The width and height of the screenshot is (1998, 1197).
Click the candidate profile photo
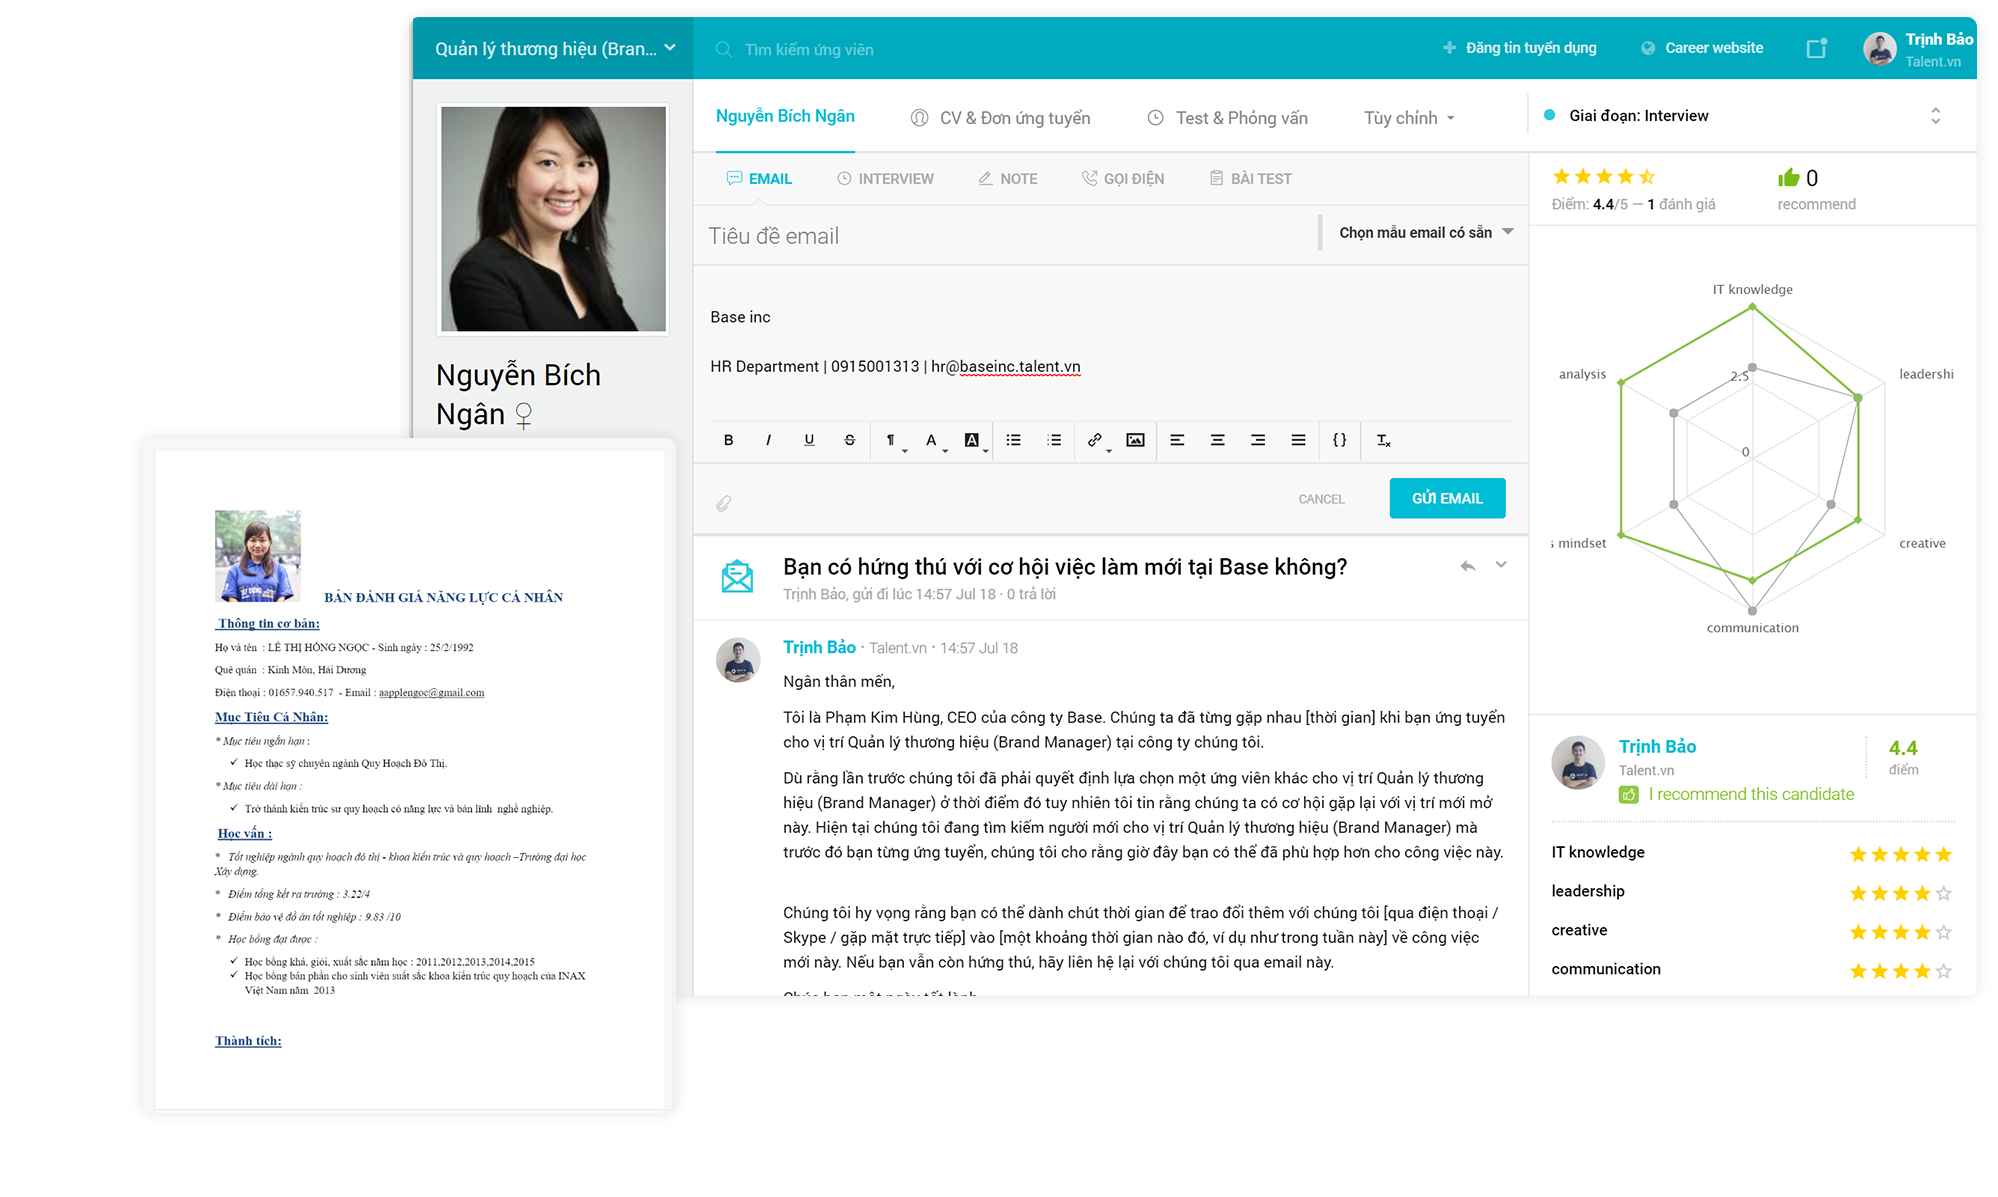point(553,219)
